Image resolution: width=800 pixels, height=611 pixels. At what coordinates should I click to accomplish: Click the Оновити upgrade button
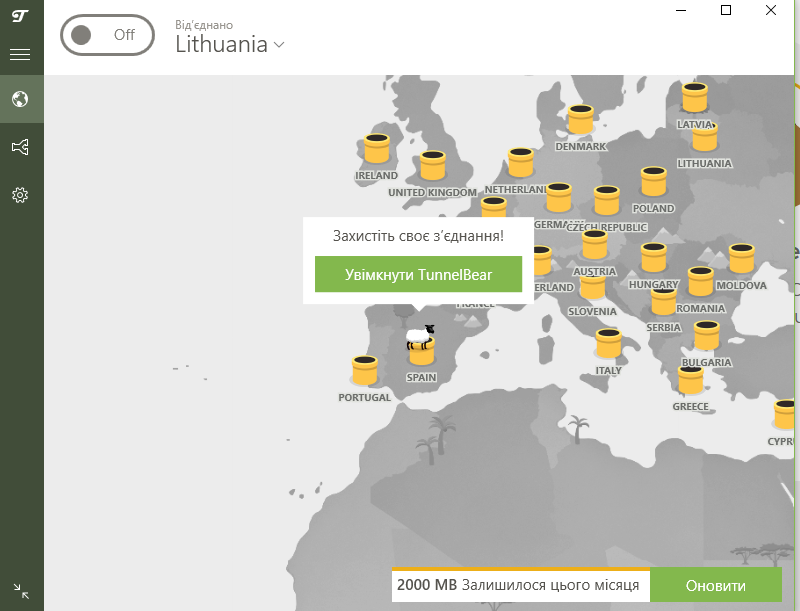(715, 585)
